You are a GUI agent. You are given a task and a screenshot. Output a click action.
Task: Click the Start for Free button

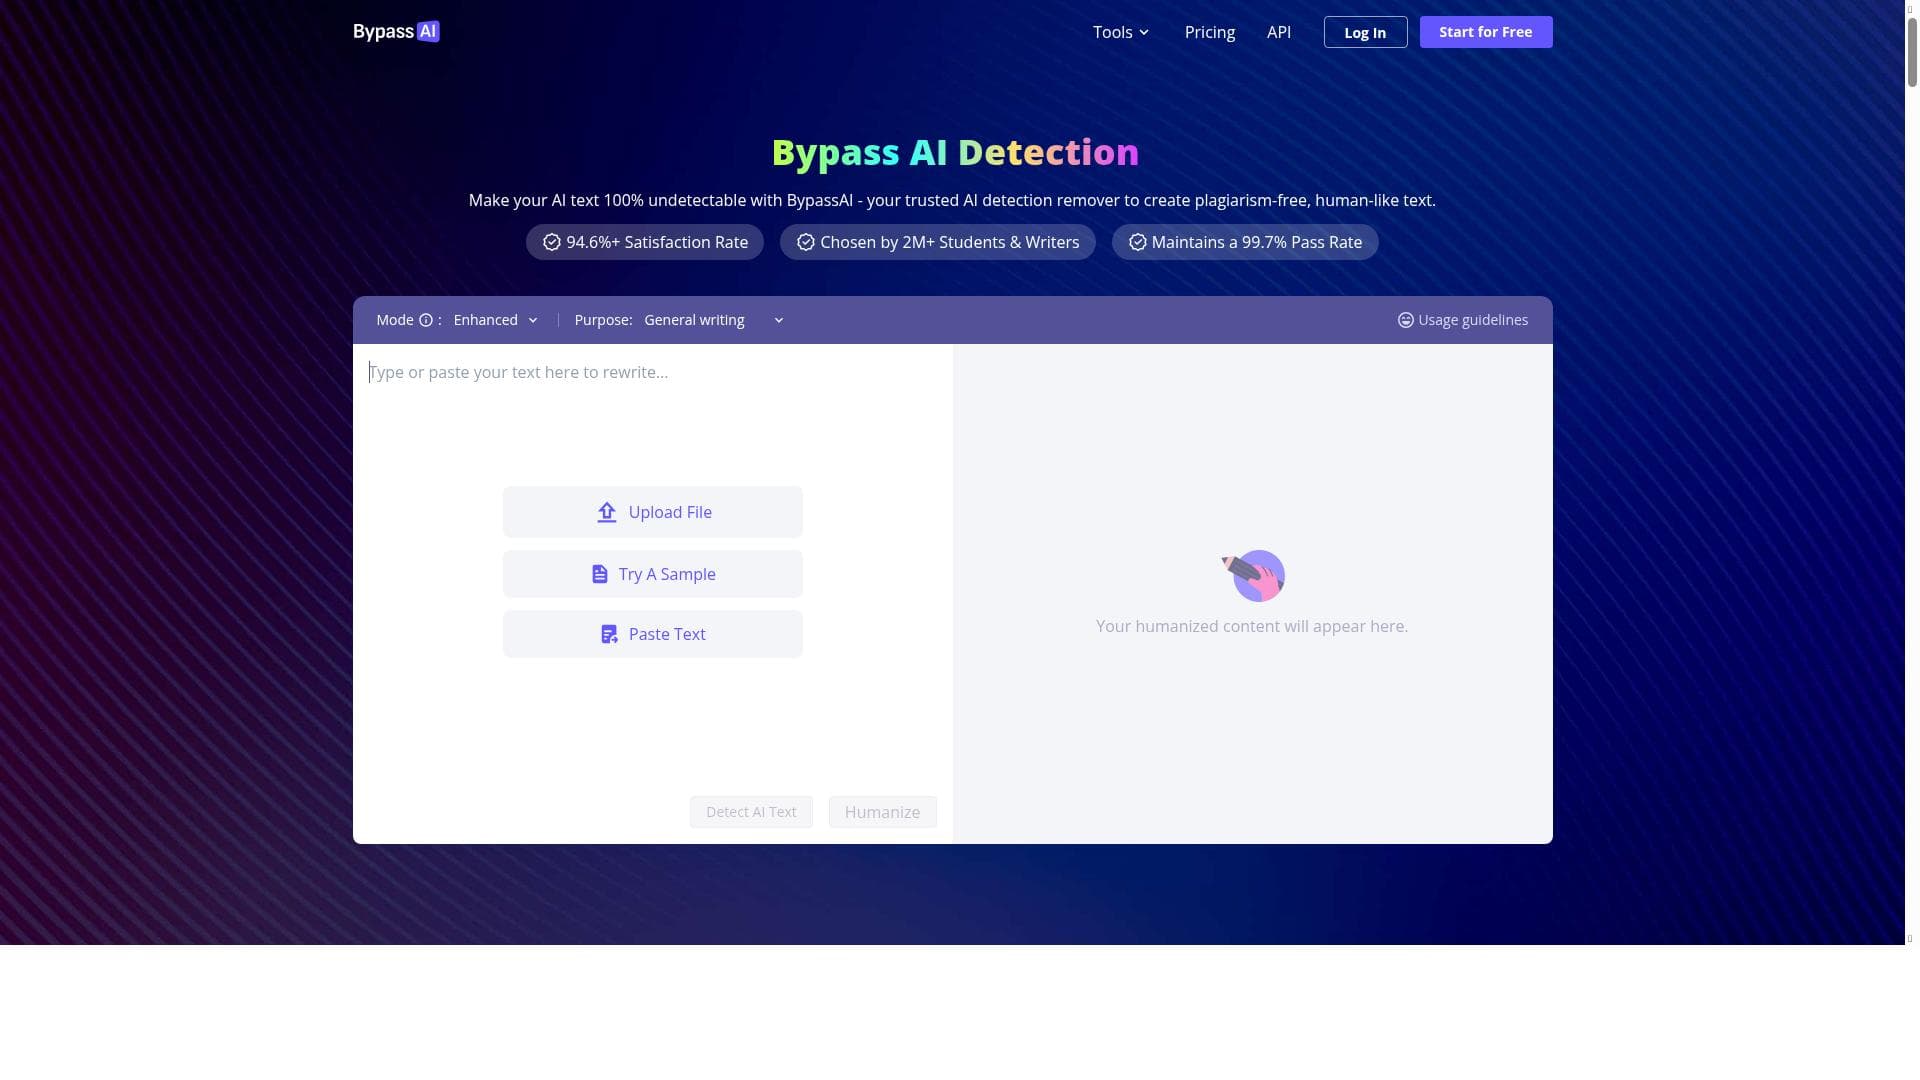[x=1485, y=32]
